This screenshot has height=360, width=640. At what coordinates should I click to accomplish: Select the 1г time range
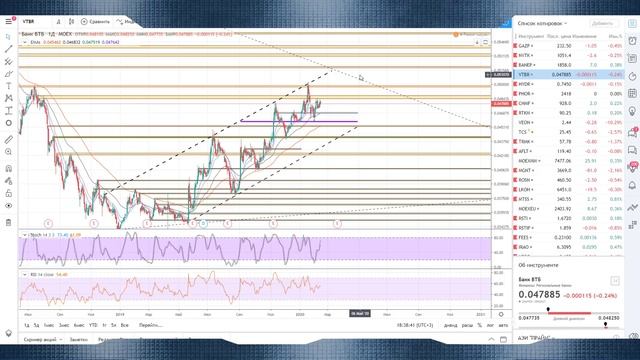click(104, 325)
